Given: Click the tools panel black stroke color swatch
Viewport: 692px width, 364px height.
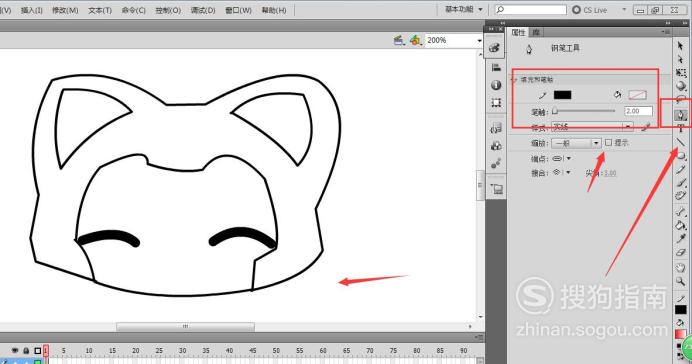Looking at the screenshot, I should point(681,310).
